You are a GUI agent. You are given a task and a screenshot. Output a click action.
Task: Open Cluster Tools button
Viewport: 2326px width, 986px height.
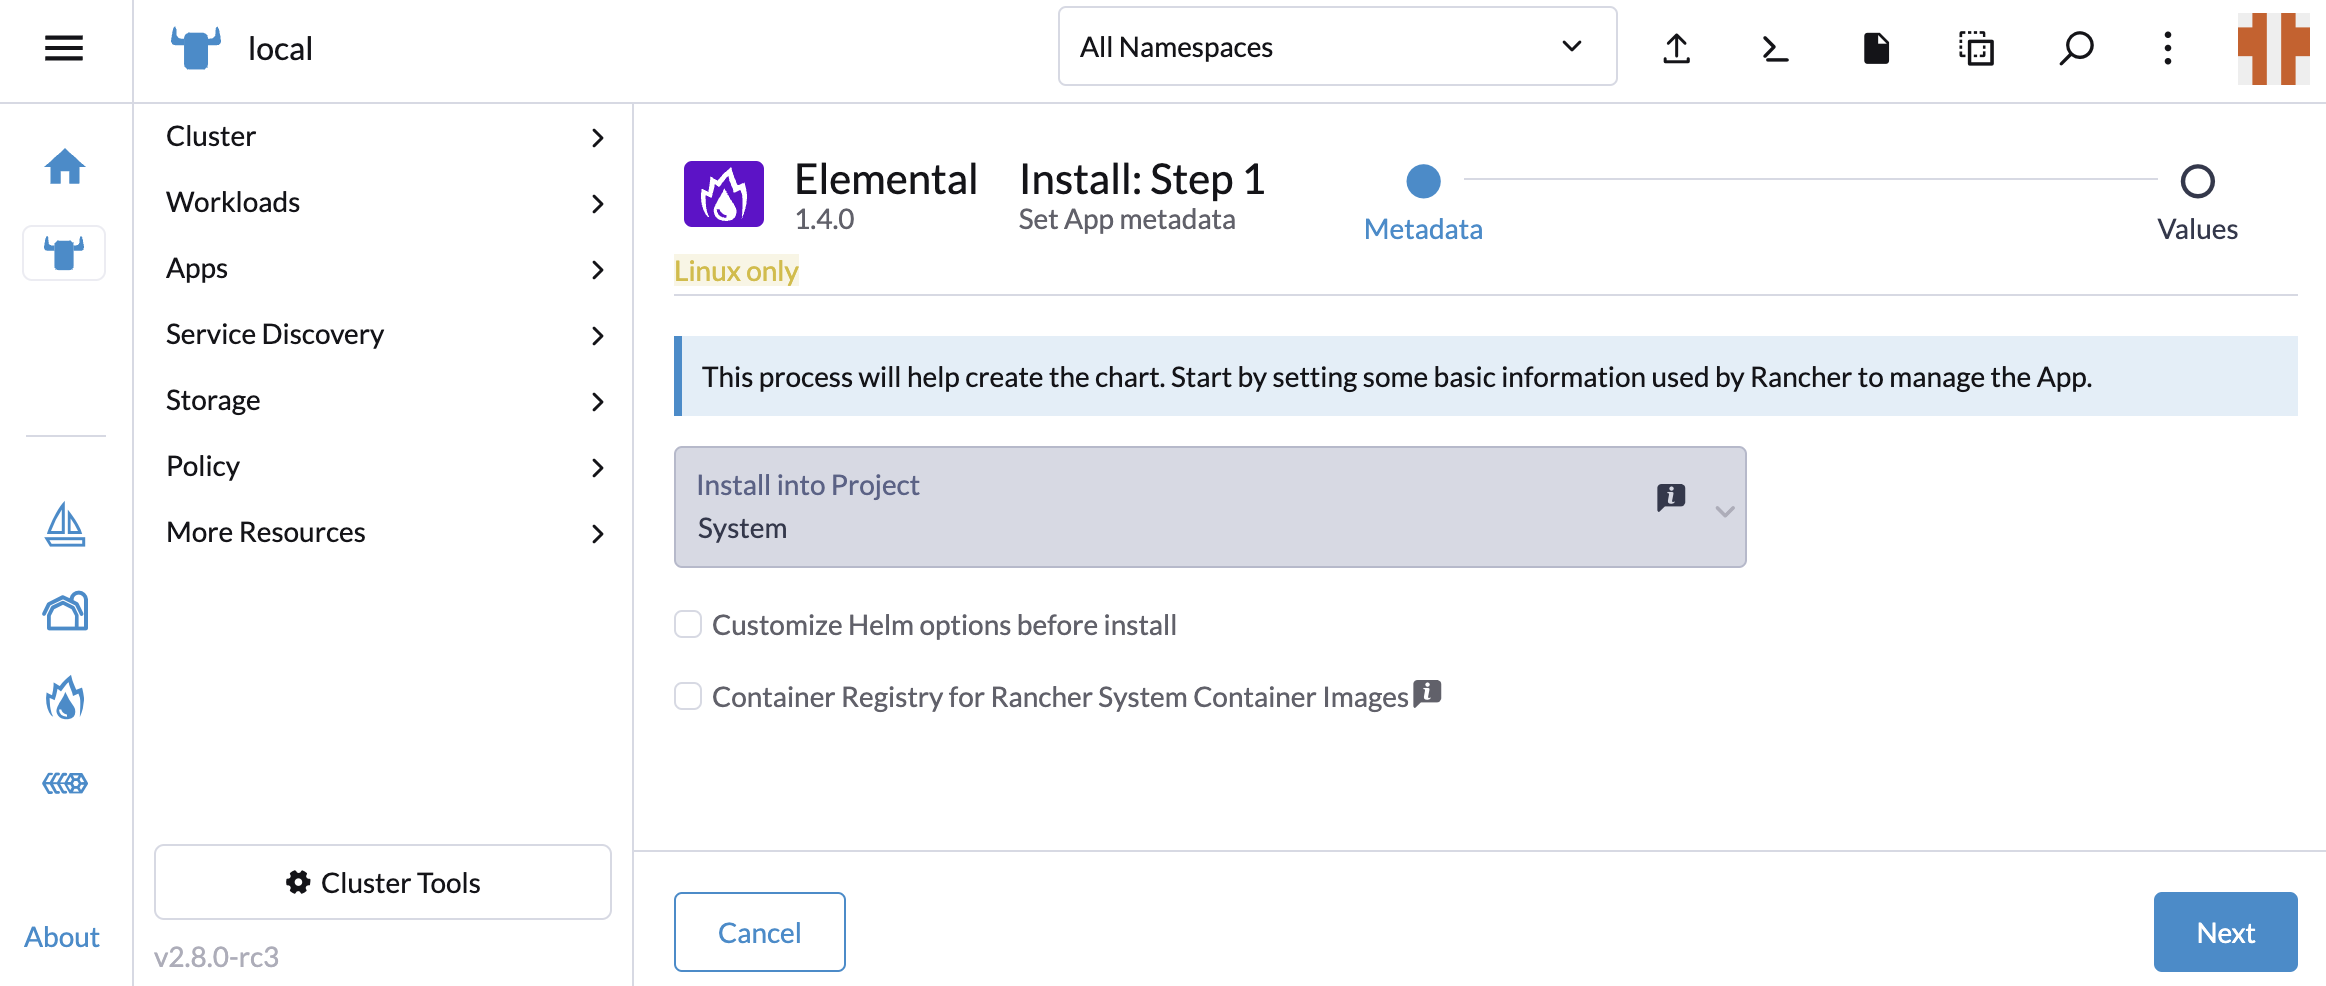[383, 882]
